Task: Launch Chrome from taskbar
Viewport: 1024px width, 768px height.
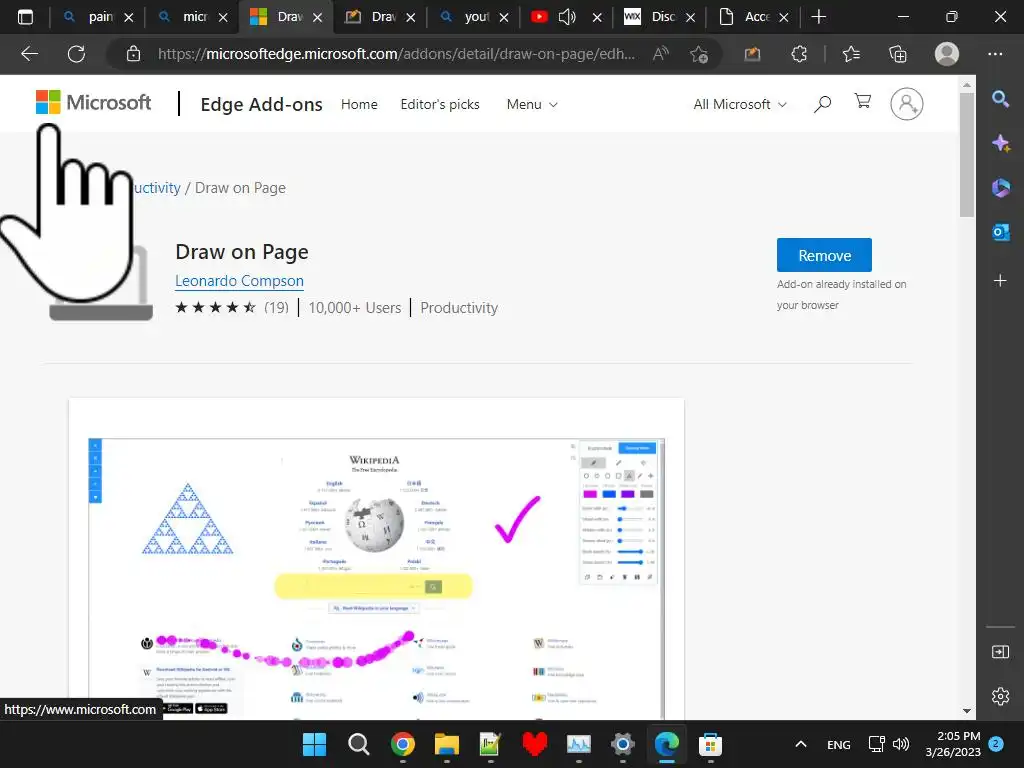Action: click(x=402, y=744)
